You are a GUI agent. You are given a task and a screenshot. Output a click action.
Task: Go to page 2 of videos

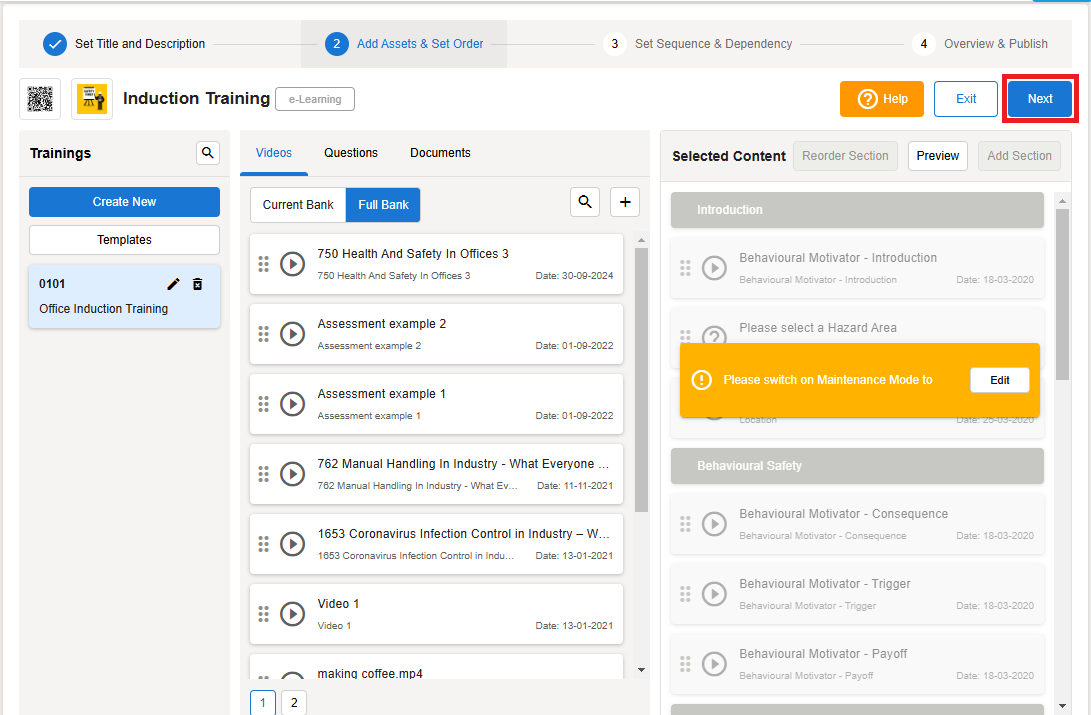point(293,703)
